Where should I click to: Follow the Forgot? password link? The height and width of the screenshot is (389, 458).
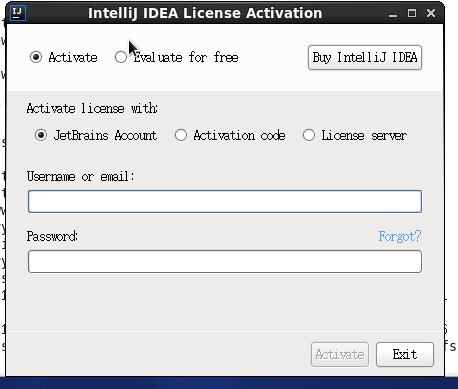point(400,236)
